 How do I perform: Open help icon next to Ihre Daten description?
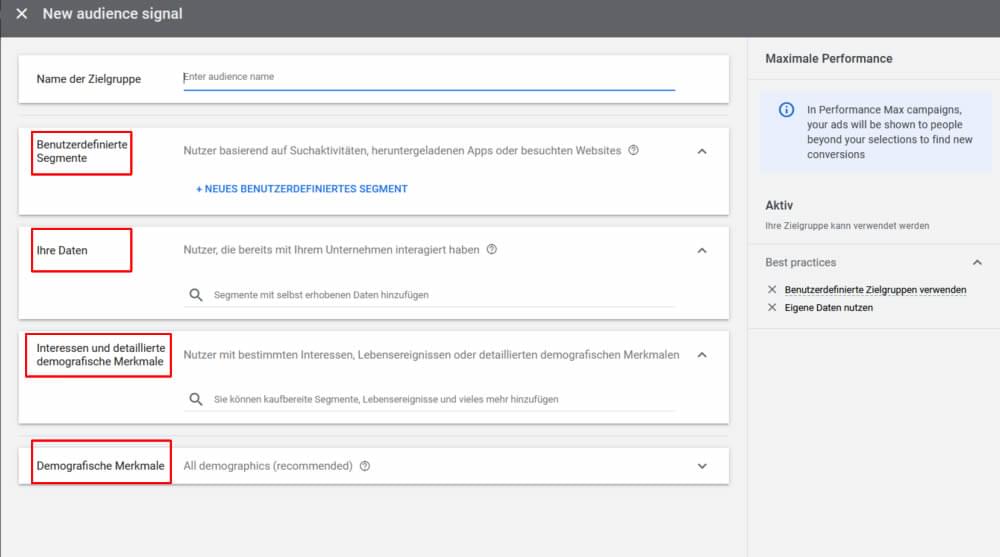click(492, 249)
